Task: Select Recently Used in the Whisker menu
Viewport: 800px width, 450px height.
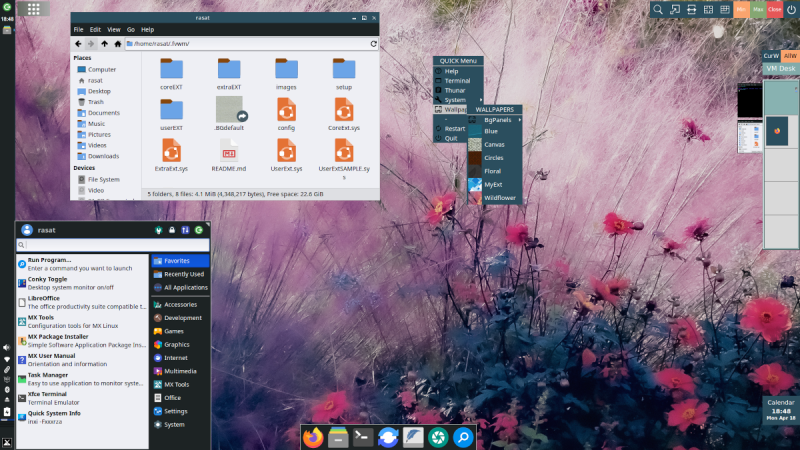Action: pos(180,274)
